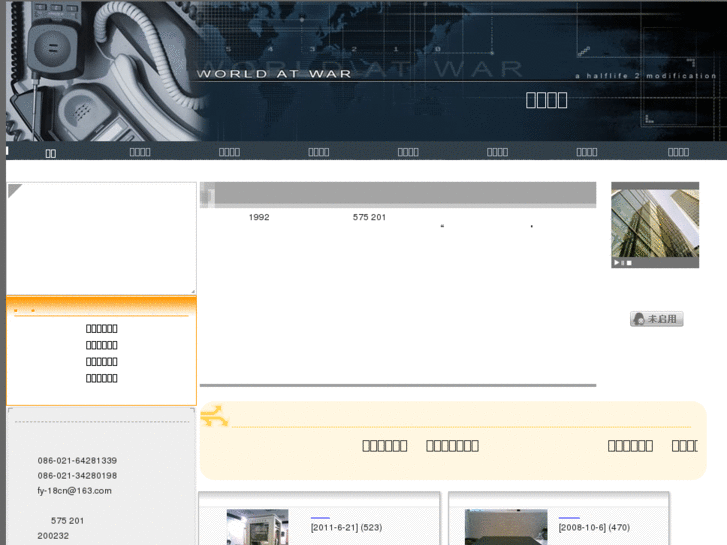Click the 'a halflife 2 modification' banner text
Viewport: 727px width, 545px height.
tap(646, 76)
